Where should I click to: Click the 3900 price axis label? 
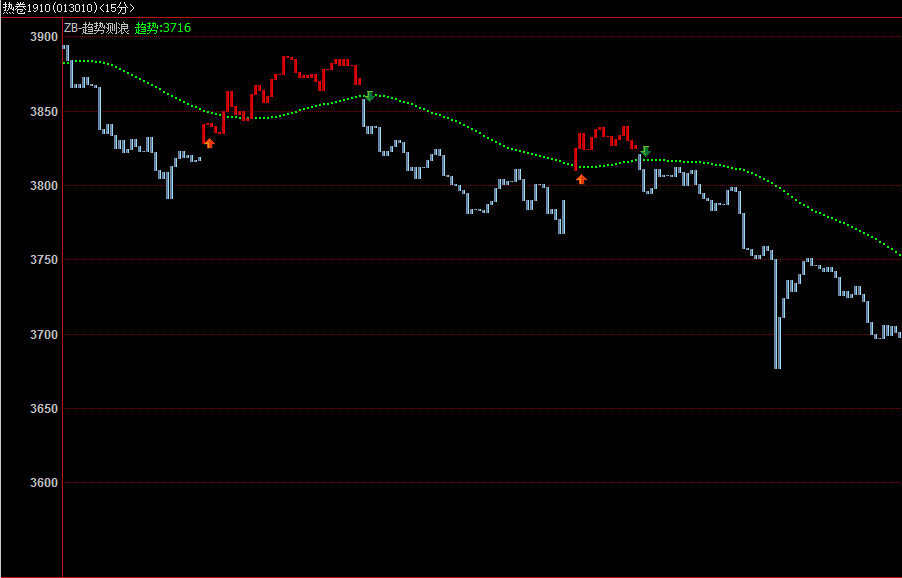44,37
